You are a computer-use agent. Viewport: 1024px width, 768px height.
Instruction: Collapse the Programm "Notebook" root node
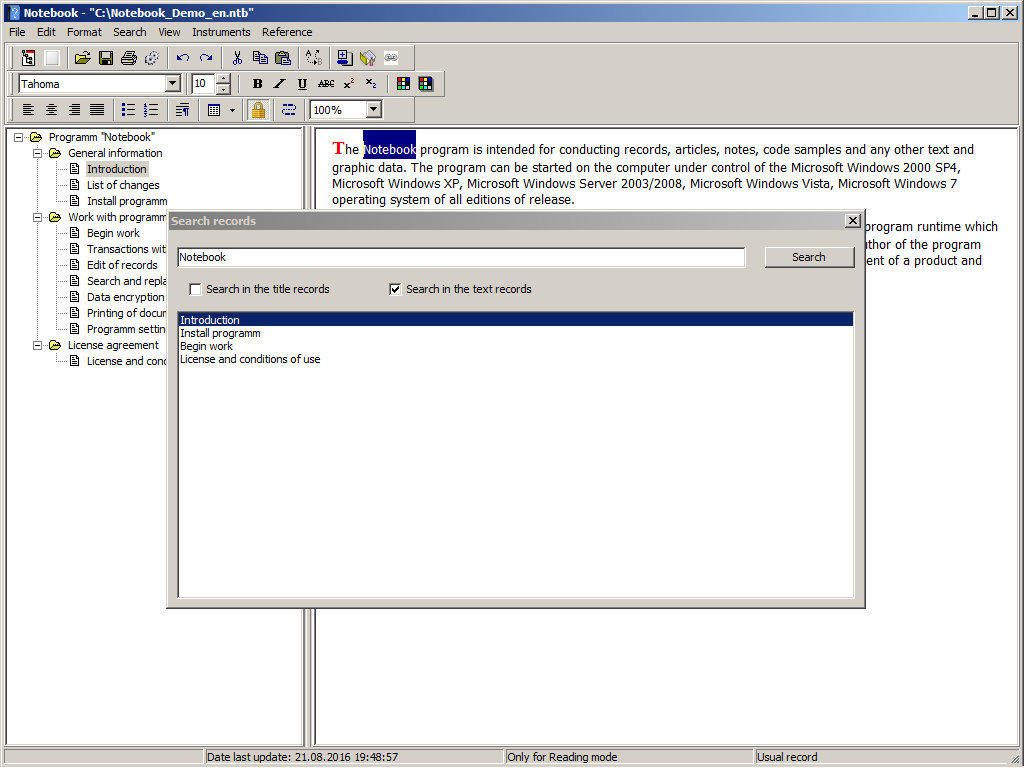click(x=19, y=137)
